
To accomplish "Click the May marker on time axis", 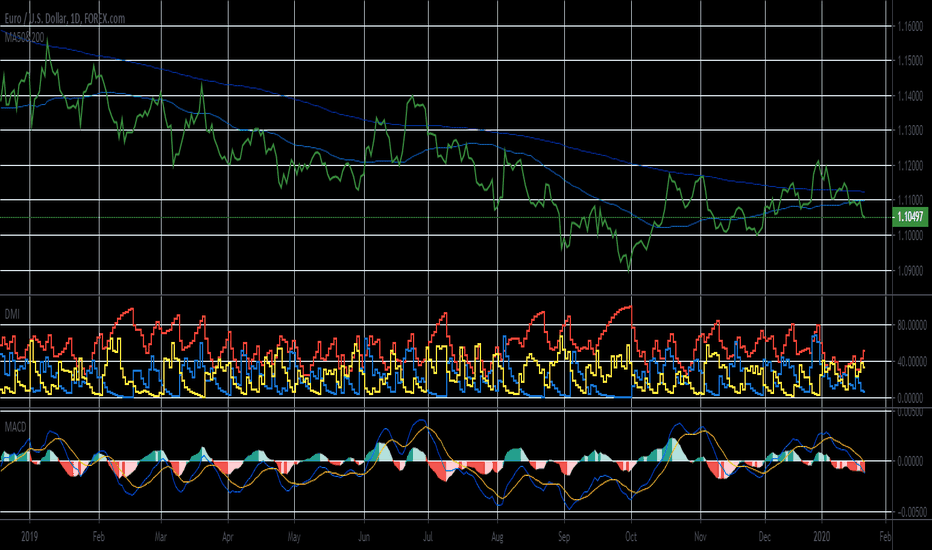I will 293,536.
